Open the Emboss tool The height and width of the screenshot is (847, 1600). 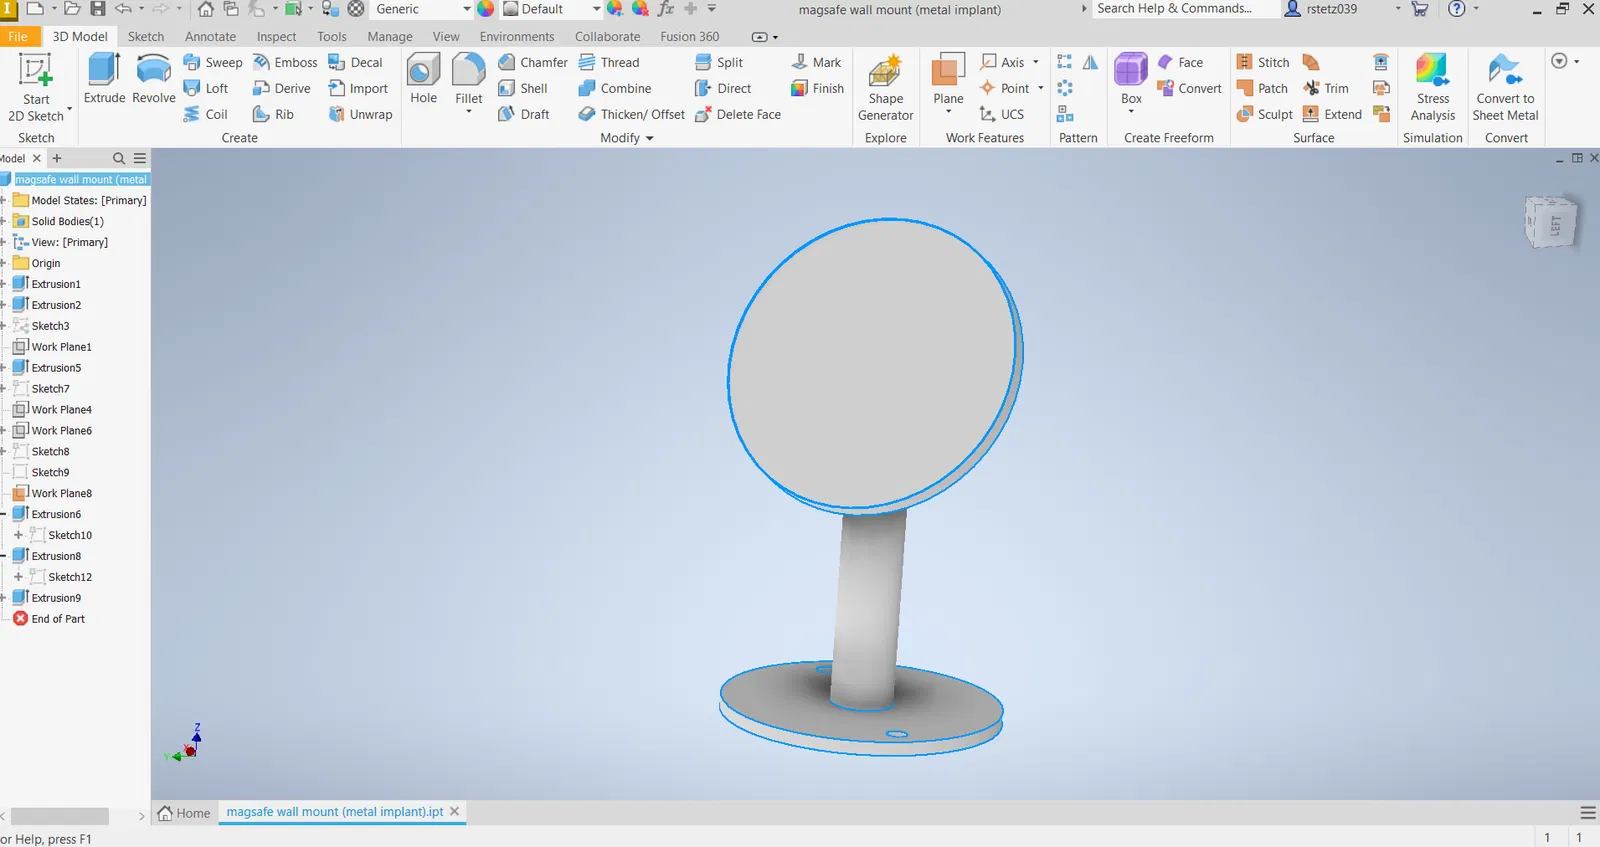click(x=285, y=62)
